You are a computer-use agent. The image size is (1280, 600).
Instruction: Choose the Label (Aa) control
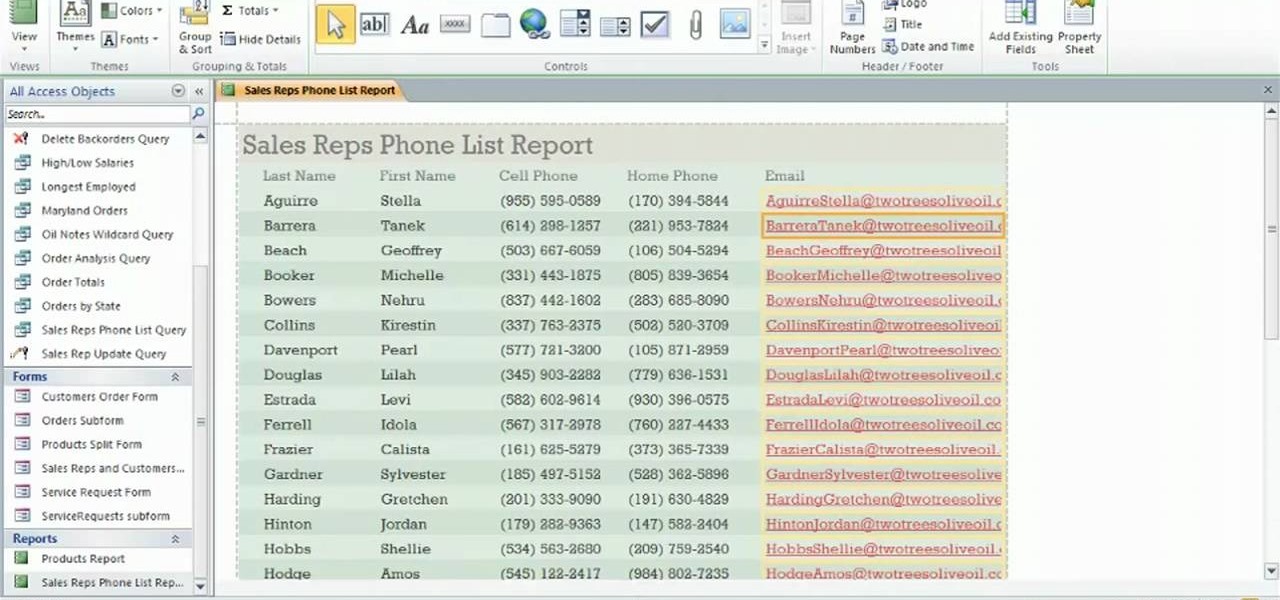pyautogui.click(x=414, y=24)
